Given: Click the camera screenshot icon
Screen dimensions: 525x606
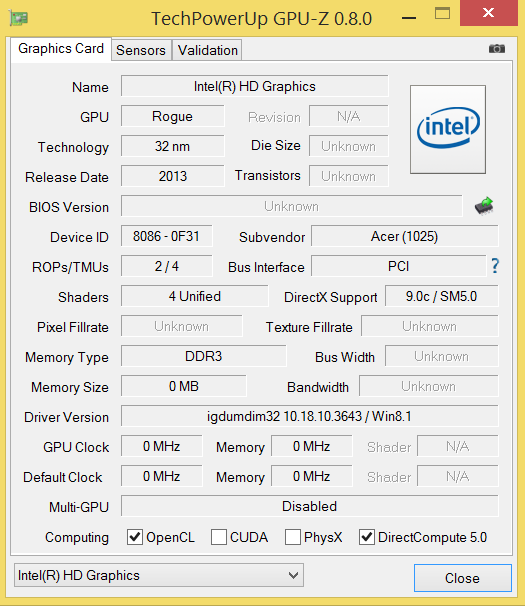Looking at the screenshot, I should [x=497, y=49].
